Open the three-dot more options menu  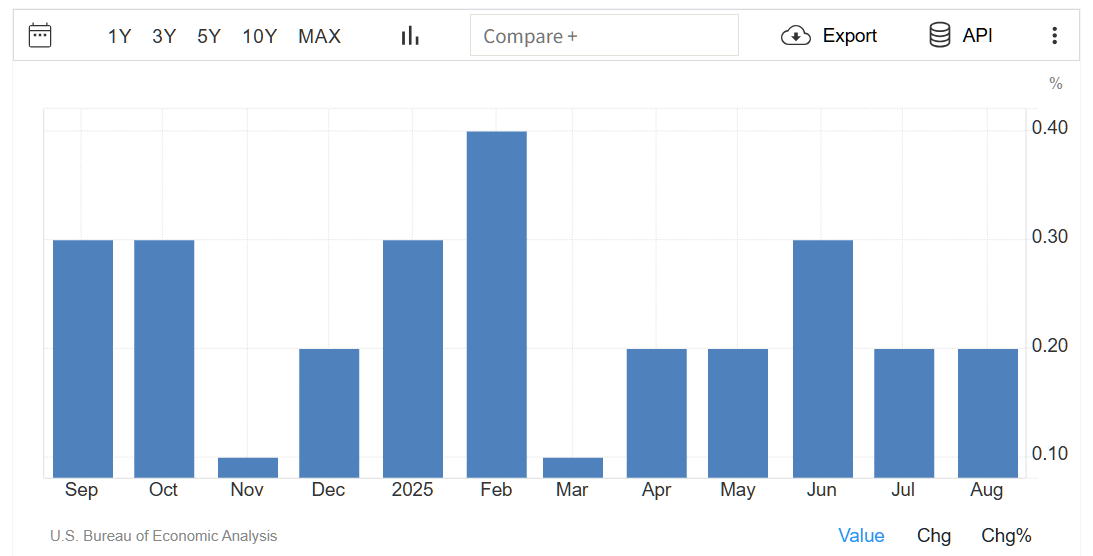(x=1054, y=36)
